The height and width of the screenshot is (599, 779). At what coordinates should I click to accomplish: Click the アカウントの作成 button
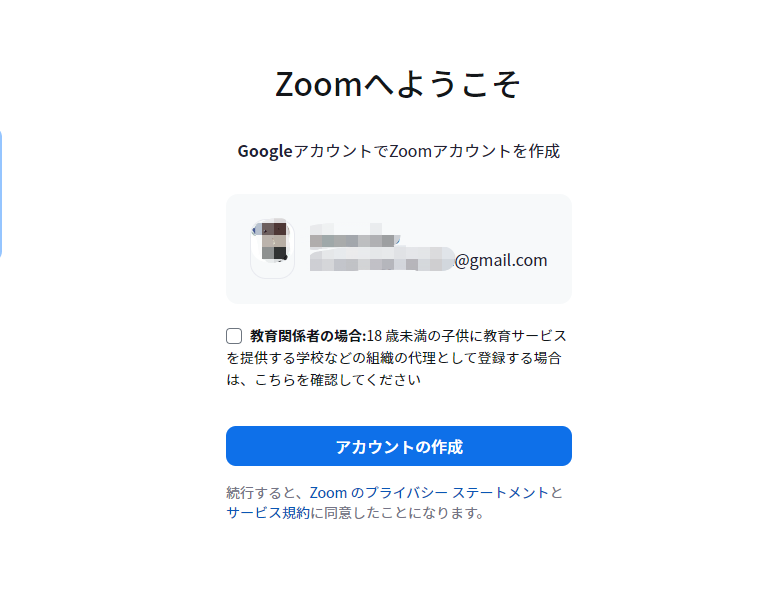tap(398, 446)
